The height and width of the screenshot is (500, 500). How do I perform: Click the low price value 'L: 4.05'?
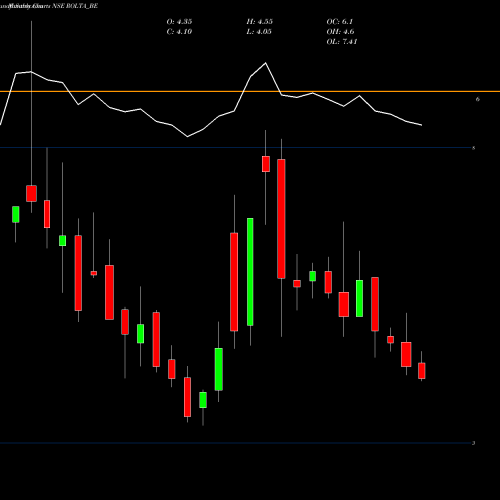[259, 32]
